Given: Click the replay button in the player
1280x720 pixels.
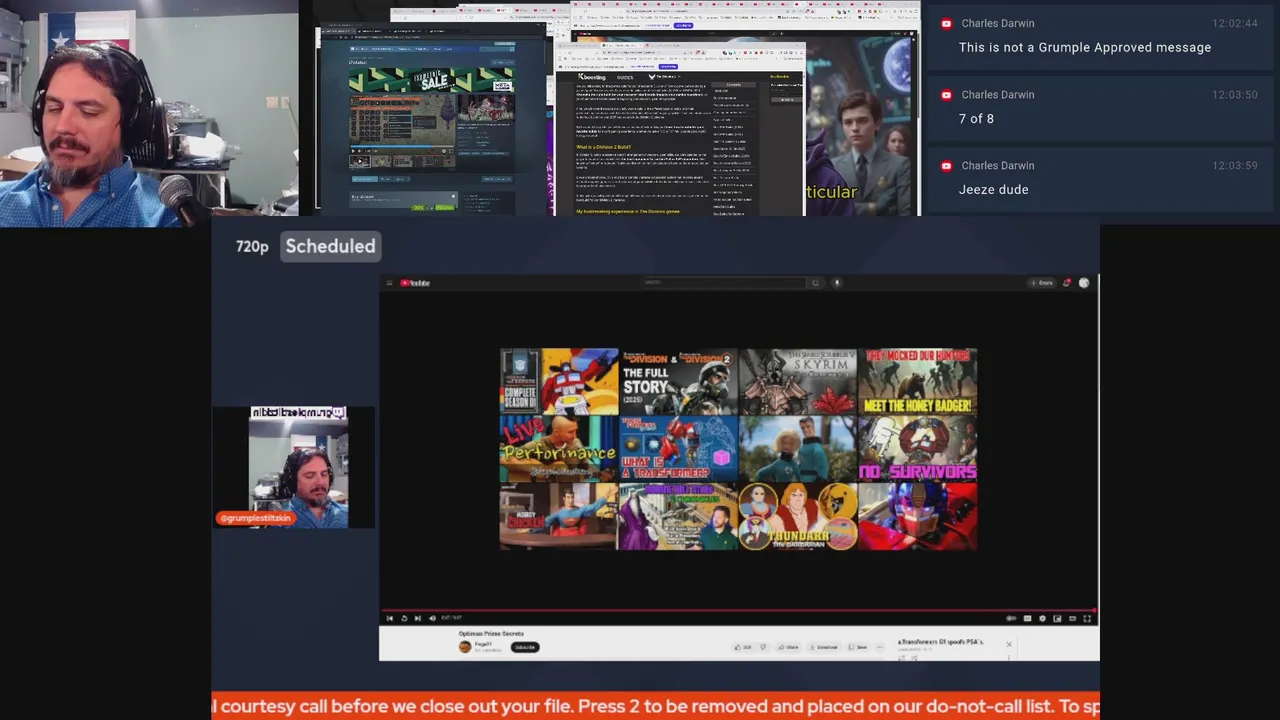Looking at the screenshot, I should point(404,618).
